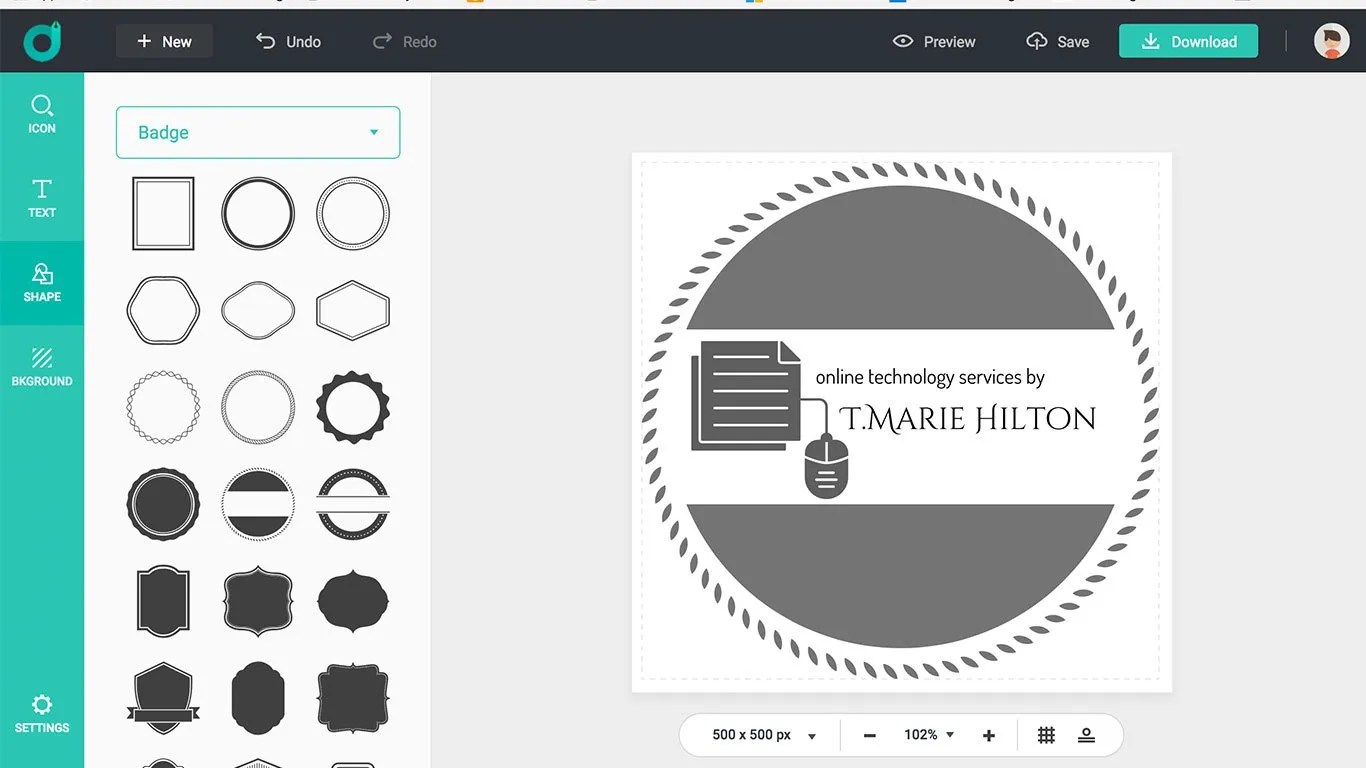1366x768 pixels.
Task: Select the solid rounded tall label badge
Action: click(x=258, y=697)
